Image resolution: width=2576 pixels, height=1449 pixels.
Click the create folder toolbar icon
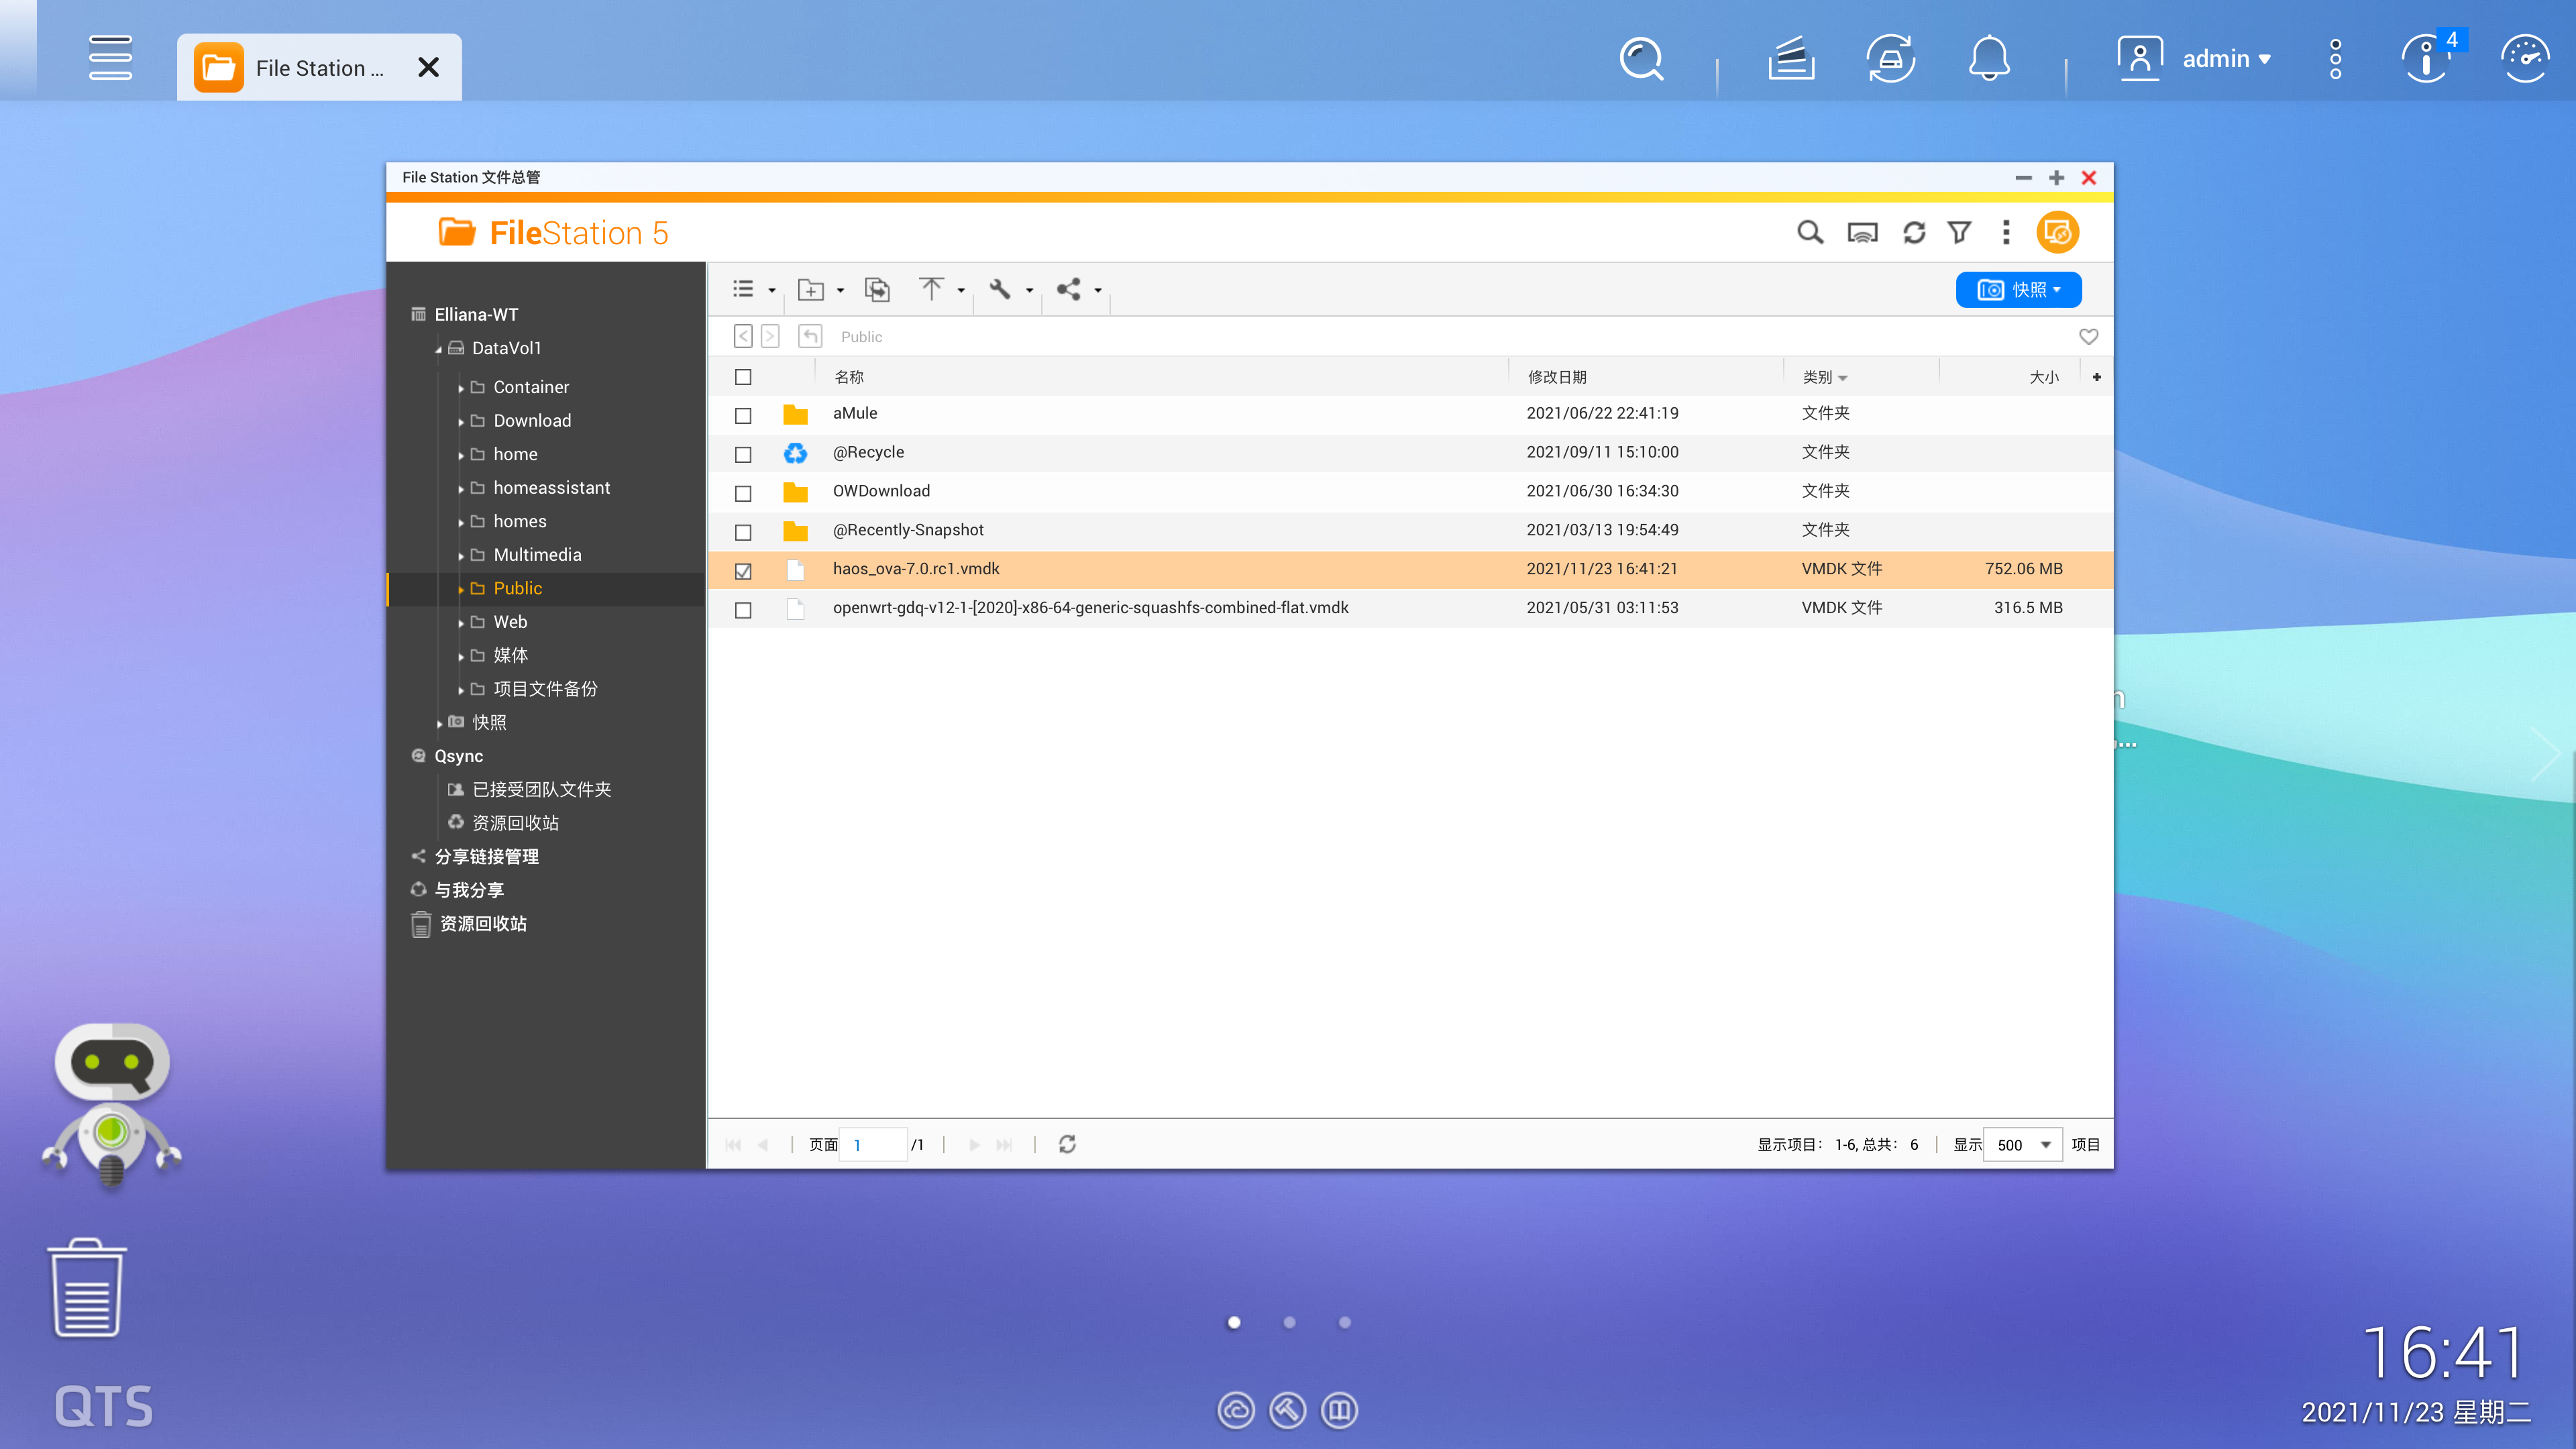pos(810,290)
